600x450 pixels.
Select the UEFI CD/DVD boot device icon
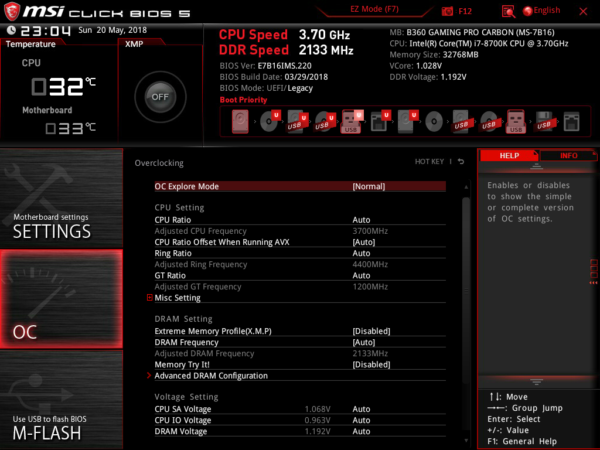coord(270,121)
